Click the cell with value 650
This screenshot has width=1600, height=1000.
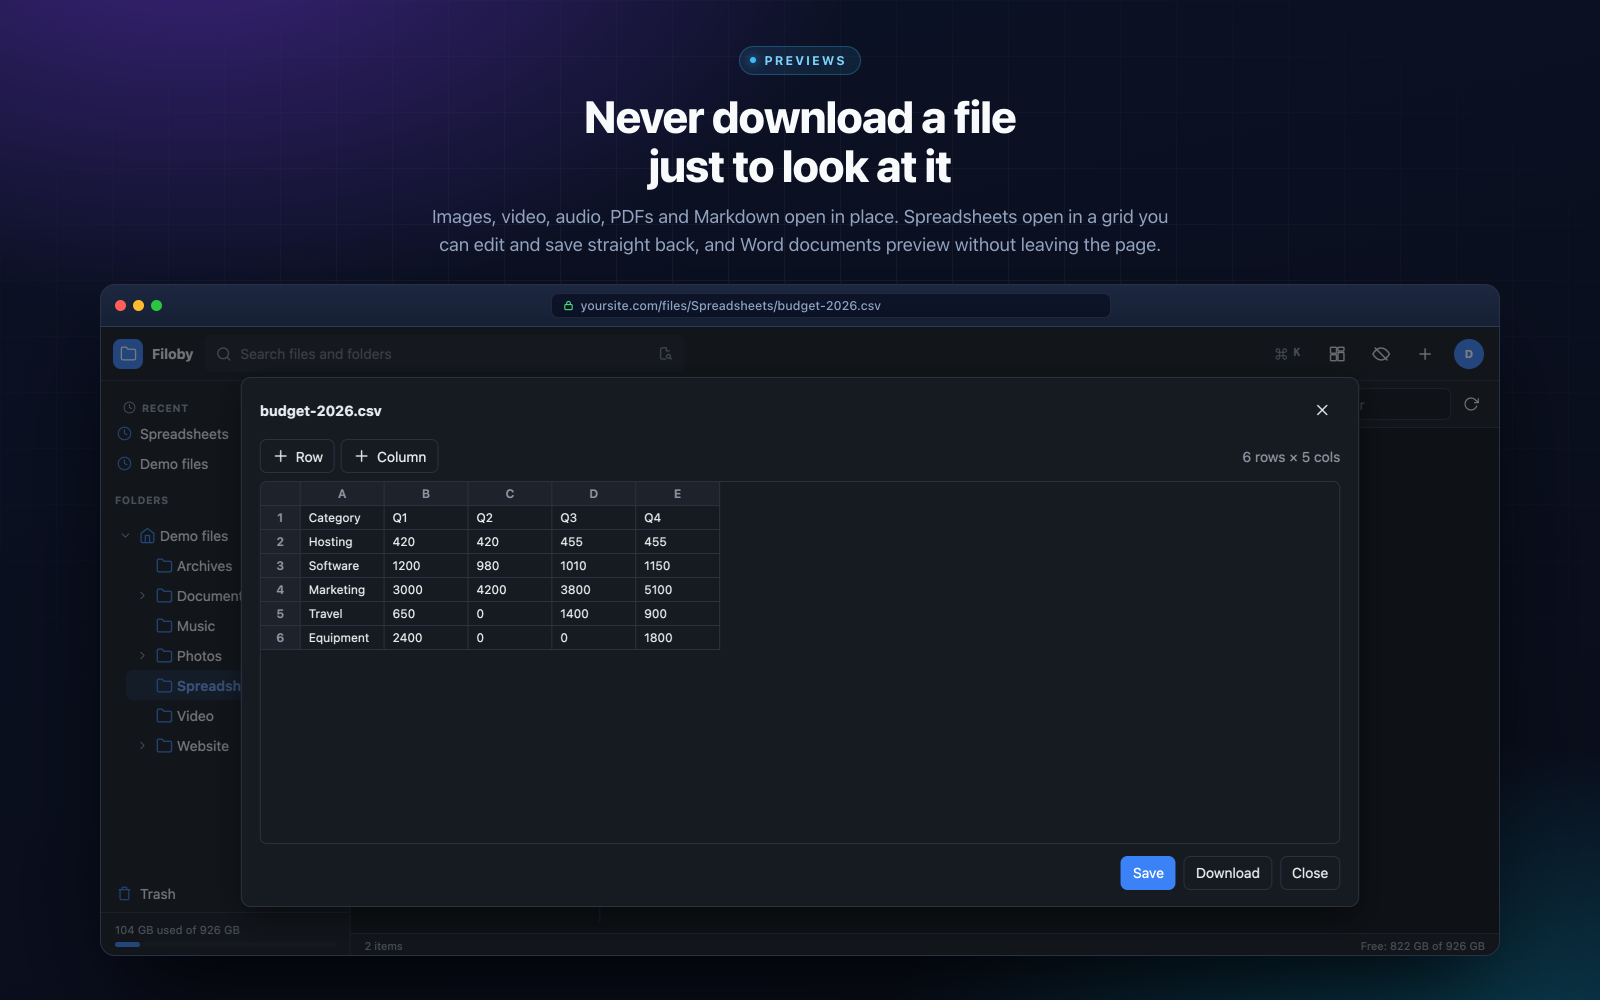426,614
